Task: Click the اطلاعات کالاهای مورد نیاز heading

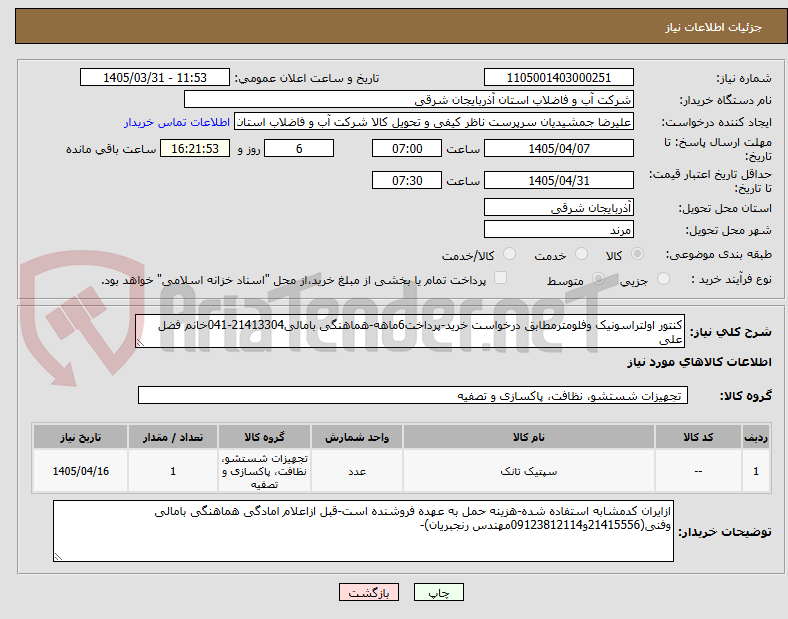Action: coord(699,362)
